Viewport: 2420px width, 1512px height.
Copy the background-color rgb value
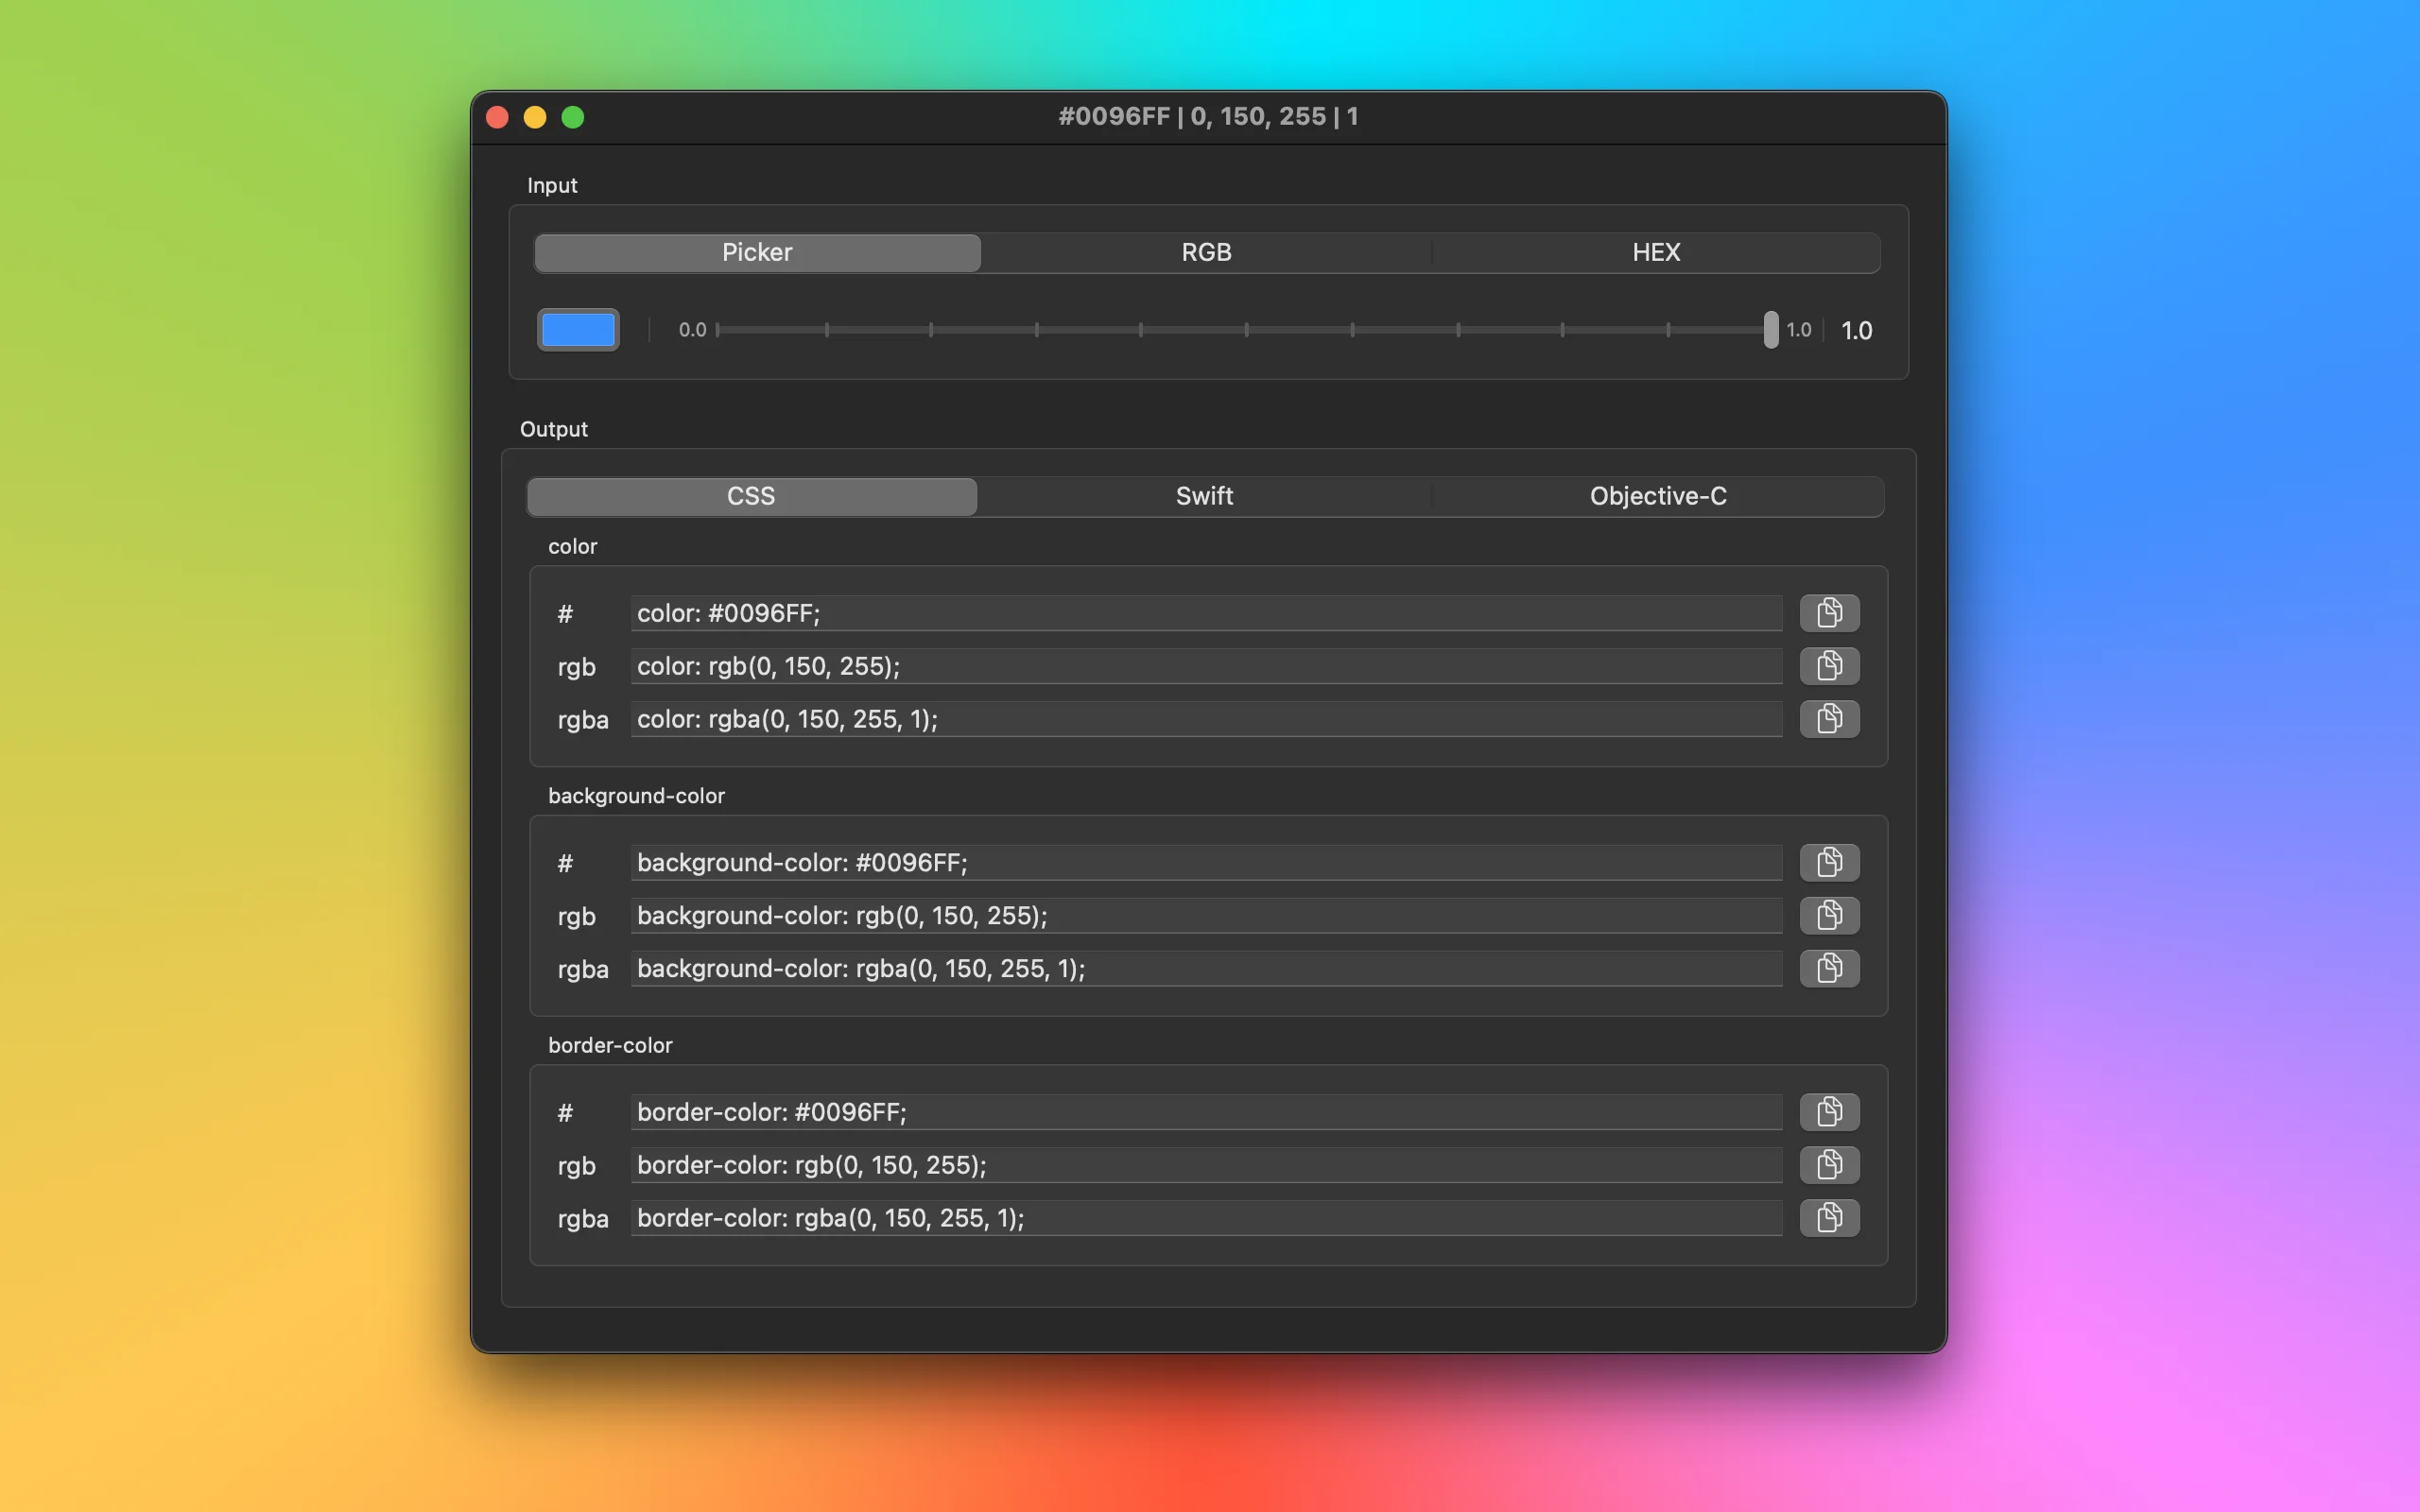pos(1829,915)
